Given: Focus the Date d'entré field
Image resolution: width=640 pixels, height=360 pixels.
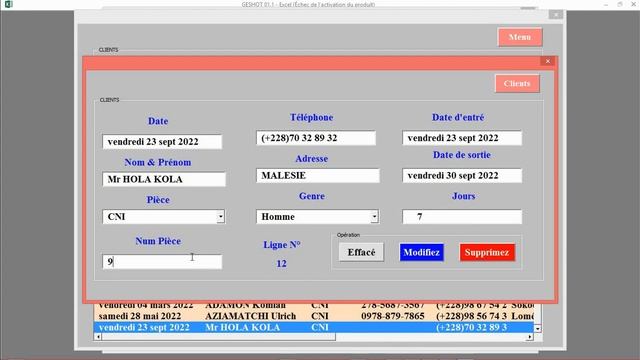Looking at the screenshot, I should coord(462,138).
